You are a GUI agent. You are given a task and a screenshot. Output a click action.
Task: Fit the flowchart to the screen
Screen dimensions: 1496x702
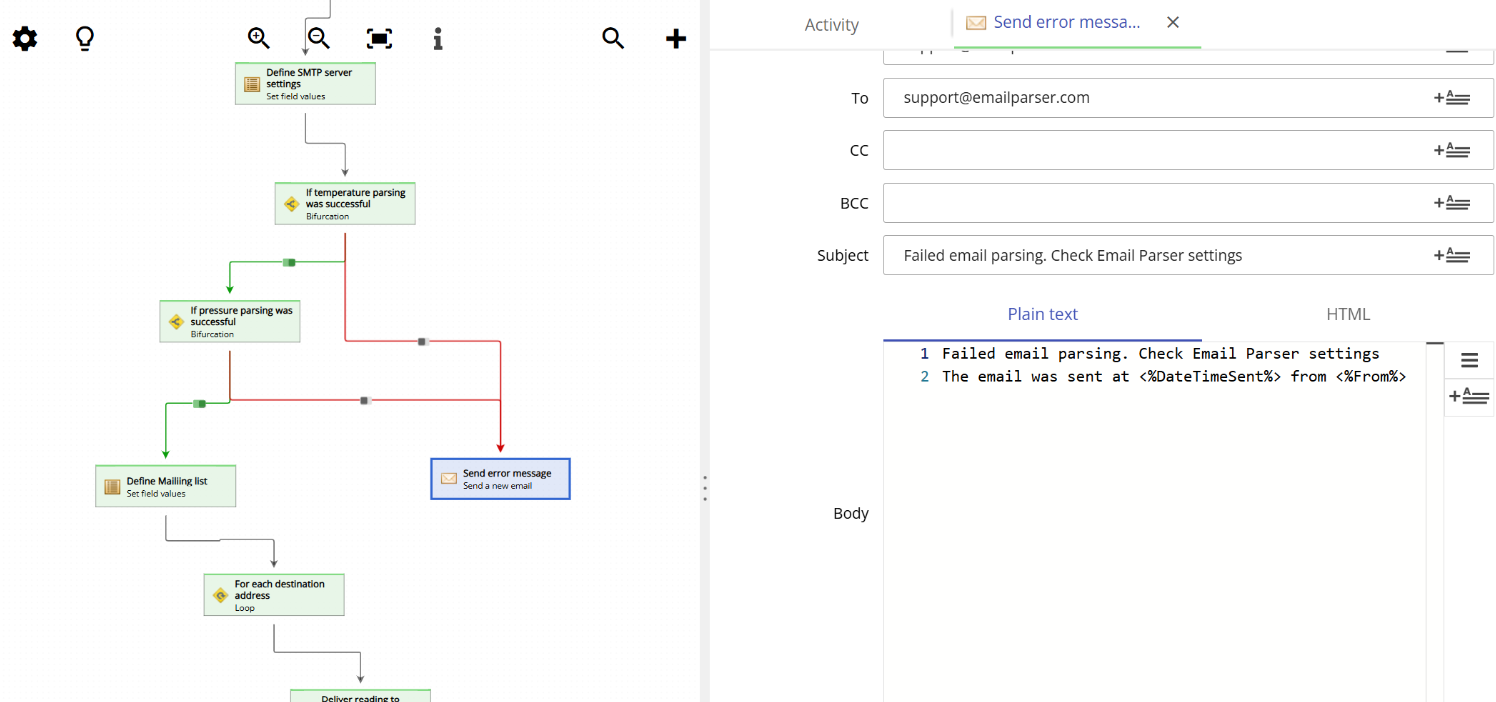(x=379, y=38)
